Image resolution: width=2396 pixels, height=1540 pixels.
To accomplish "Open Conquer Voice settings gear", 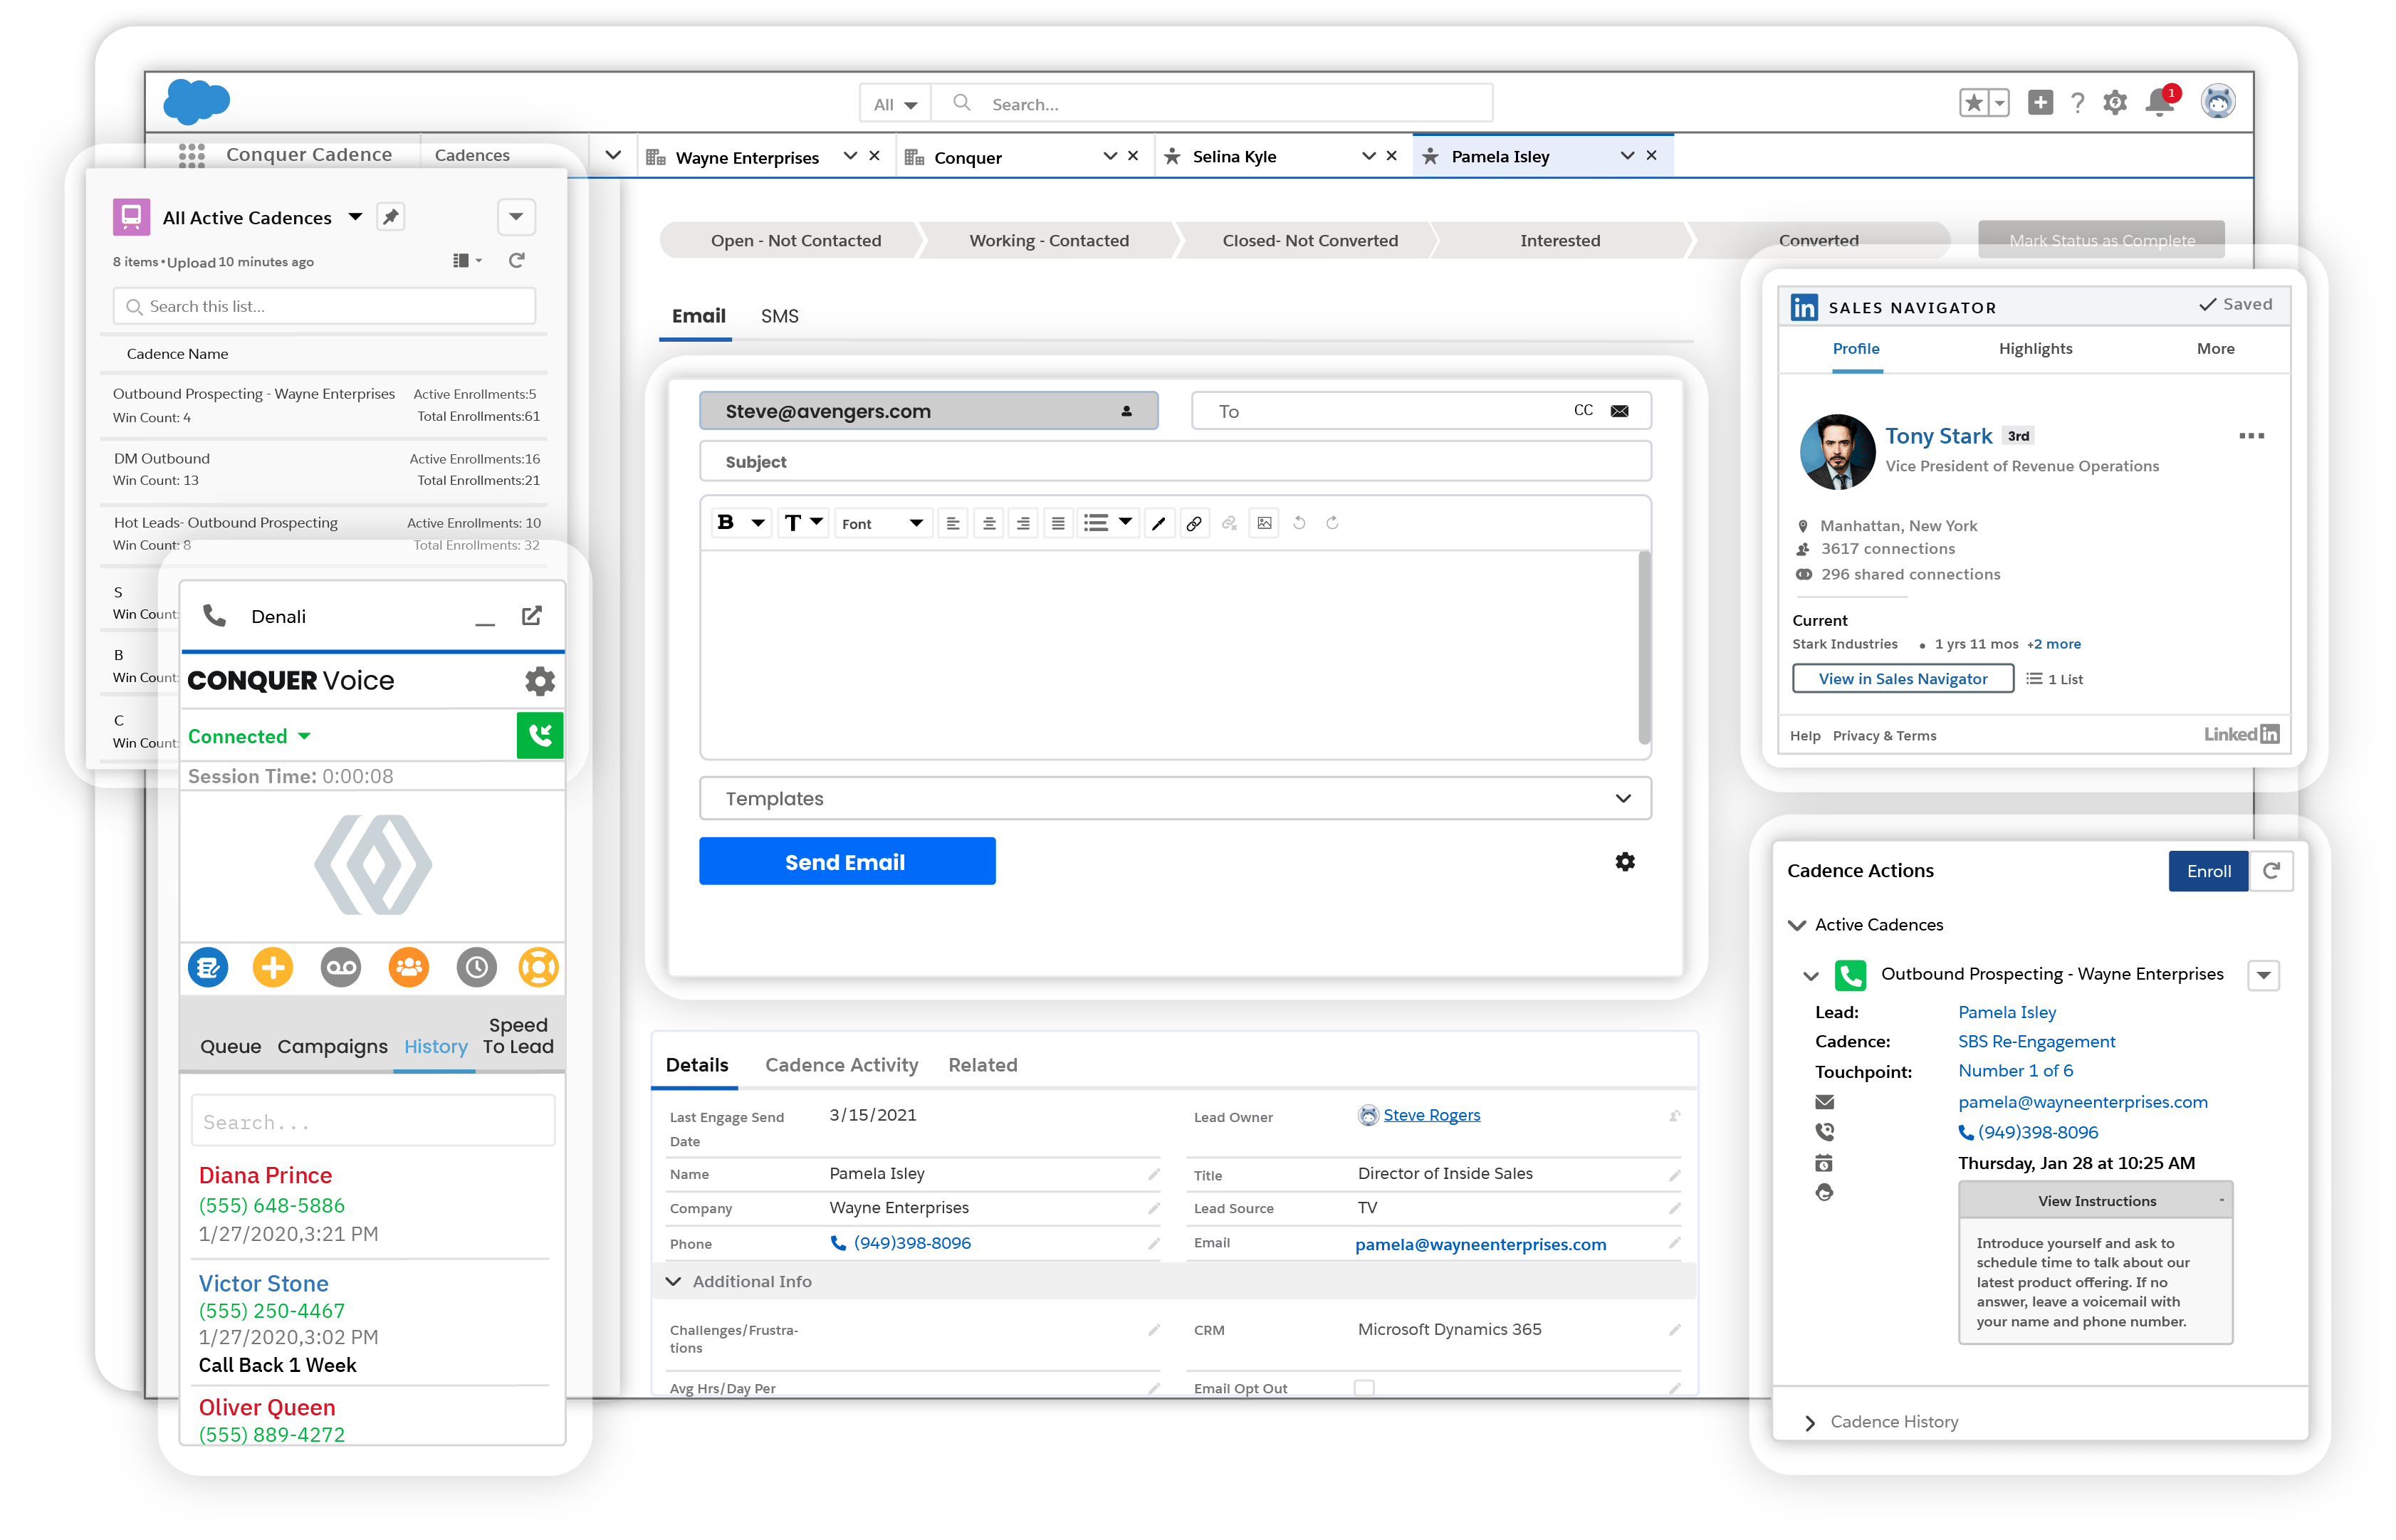I will [540, 681].
